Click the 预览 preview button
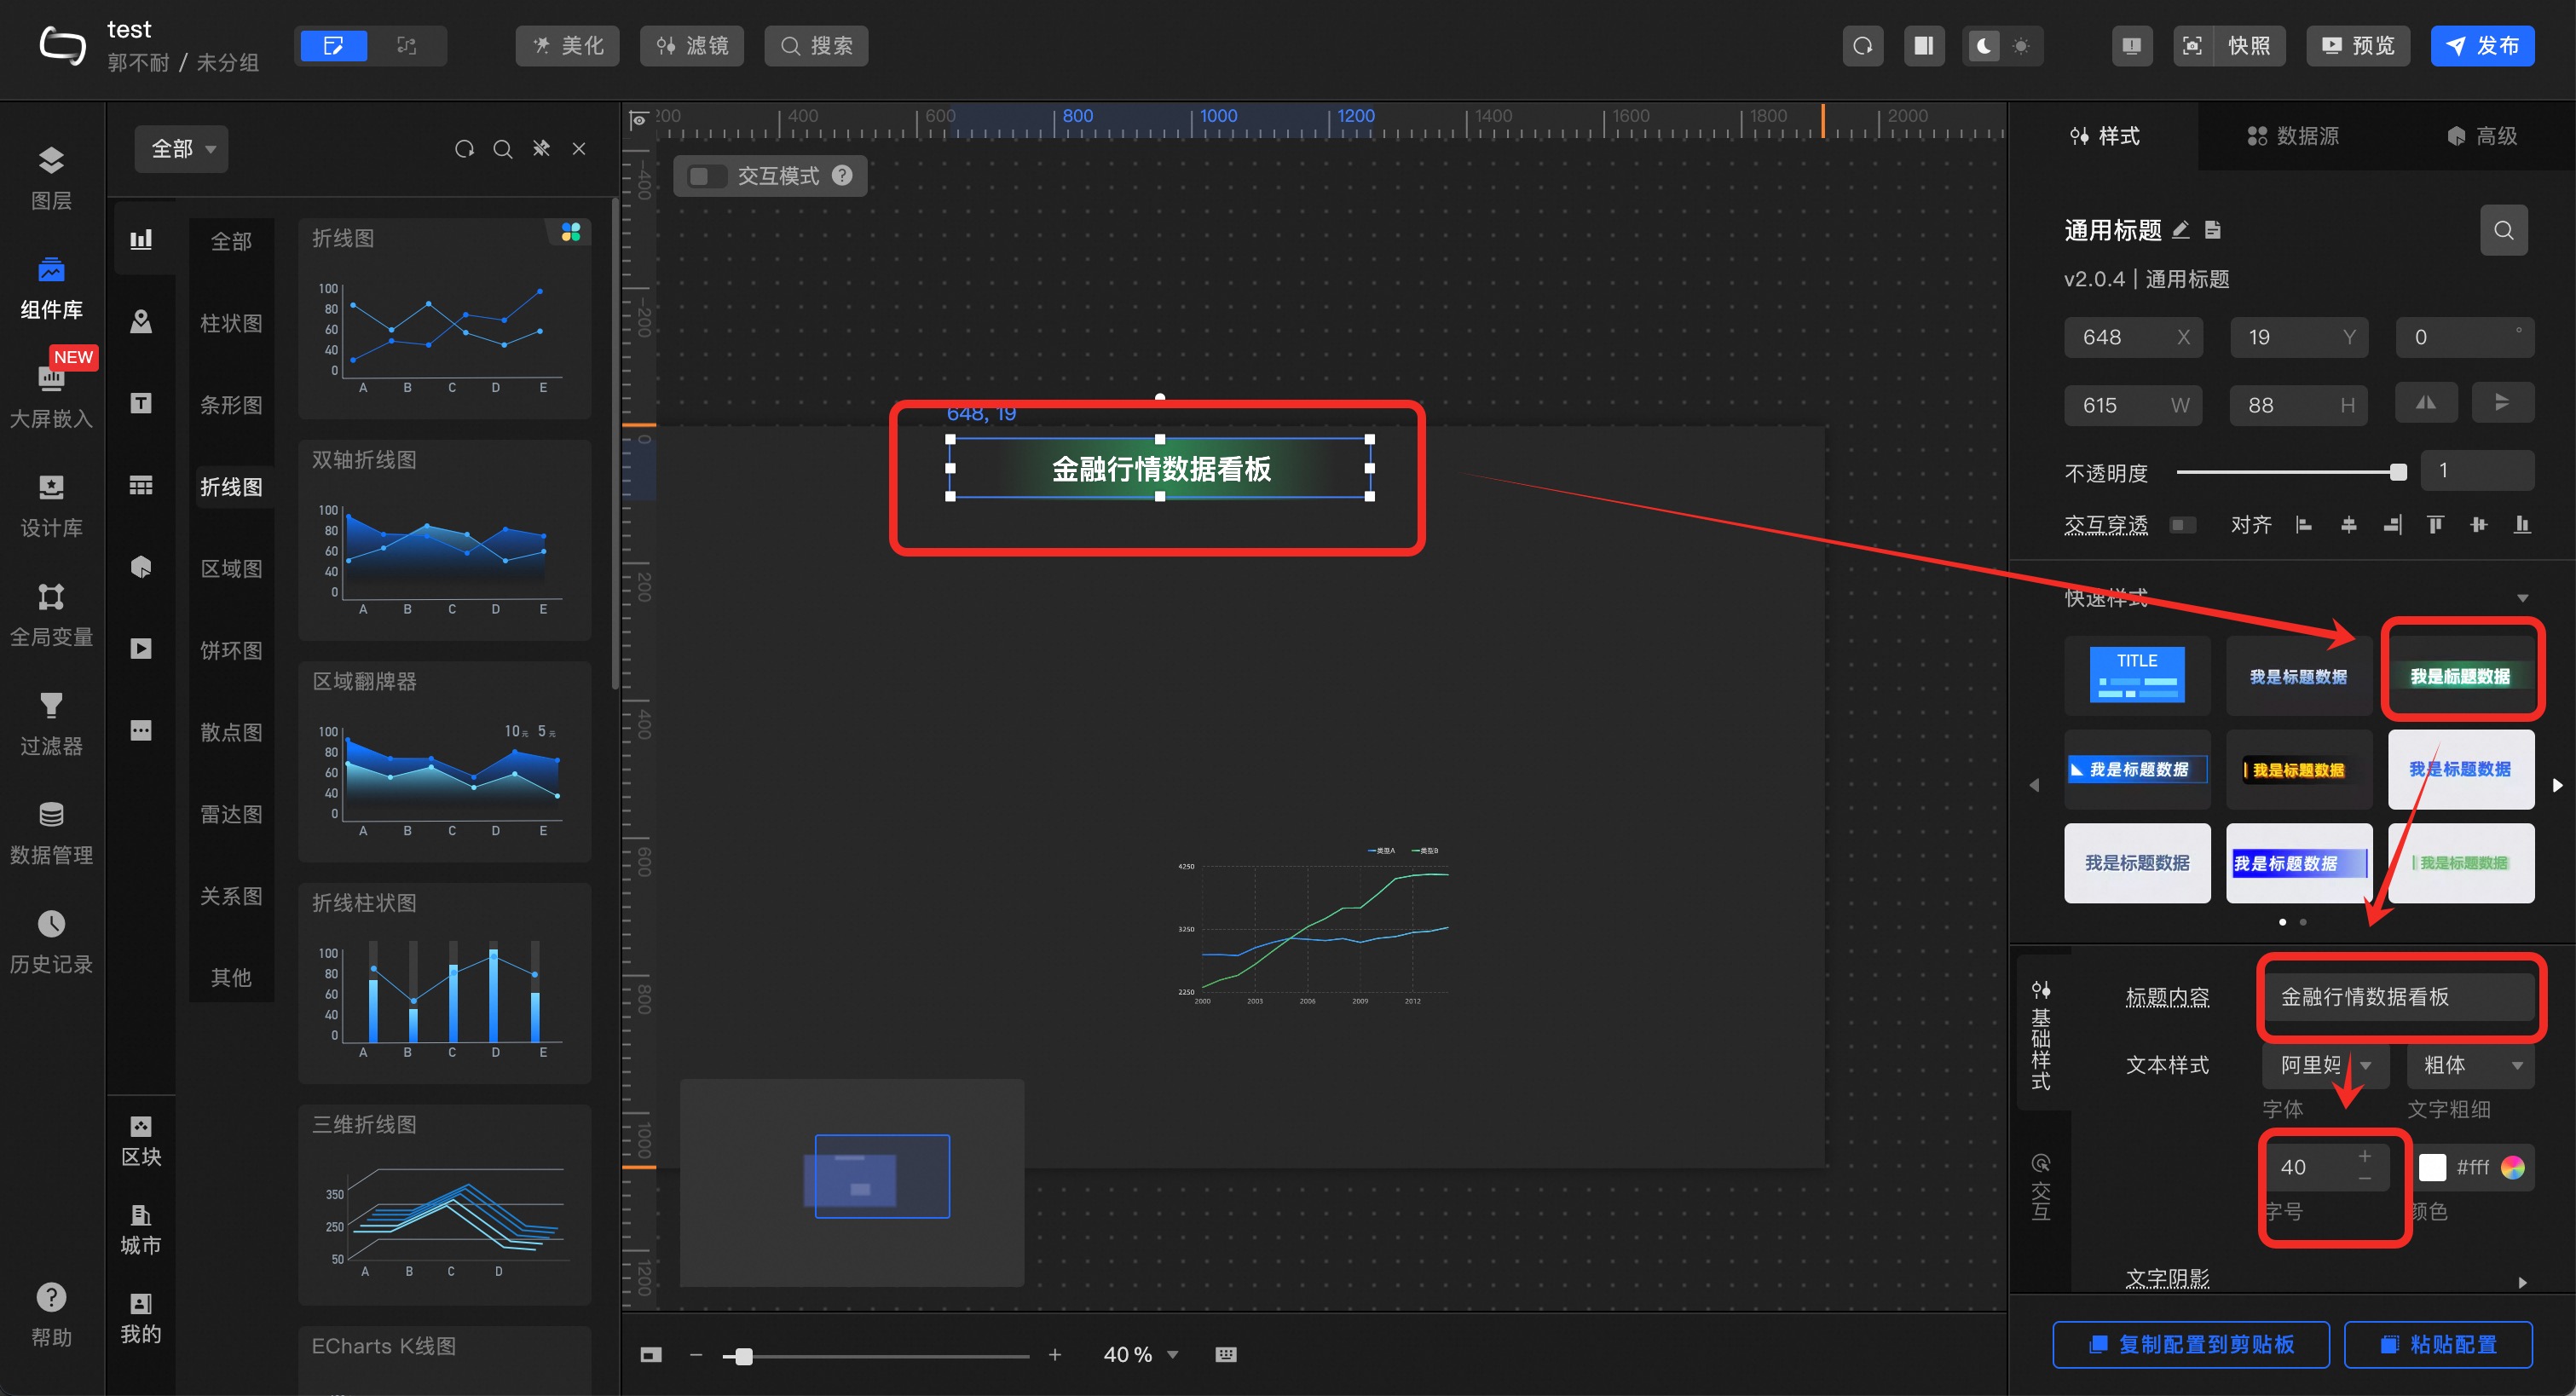The height and width of the screenshot is (1396, 2576). [2358, 46]
